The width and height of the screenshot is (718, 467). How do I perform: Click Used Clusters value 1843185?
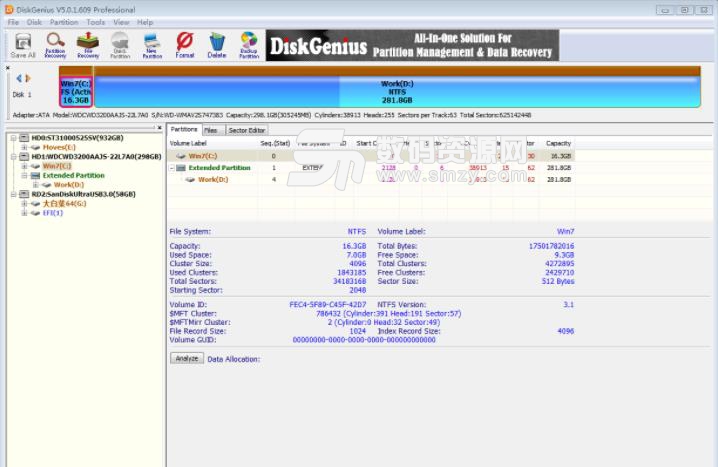tap(352, 272)
